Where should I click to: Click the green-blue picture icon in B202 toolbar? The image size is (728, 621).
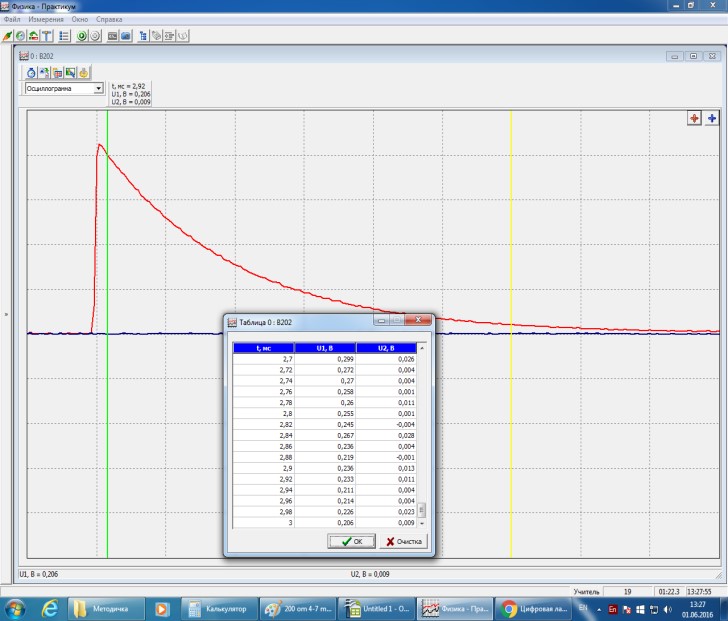(71, 72)
